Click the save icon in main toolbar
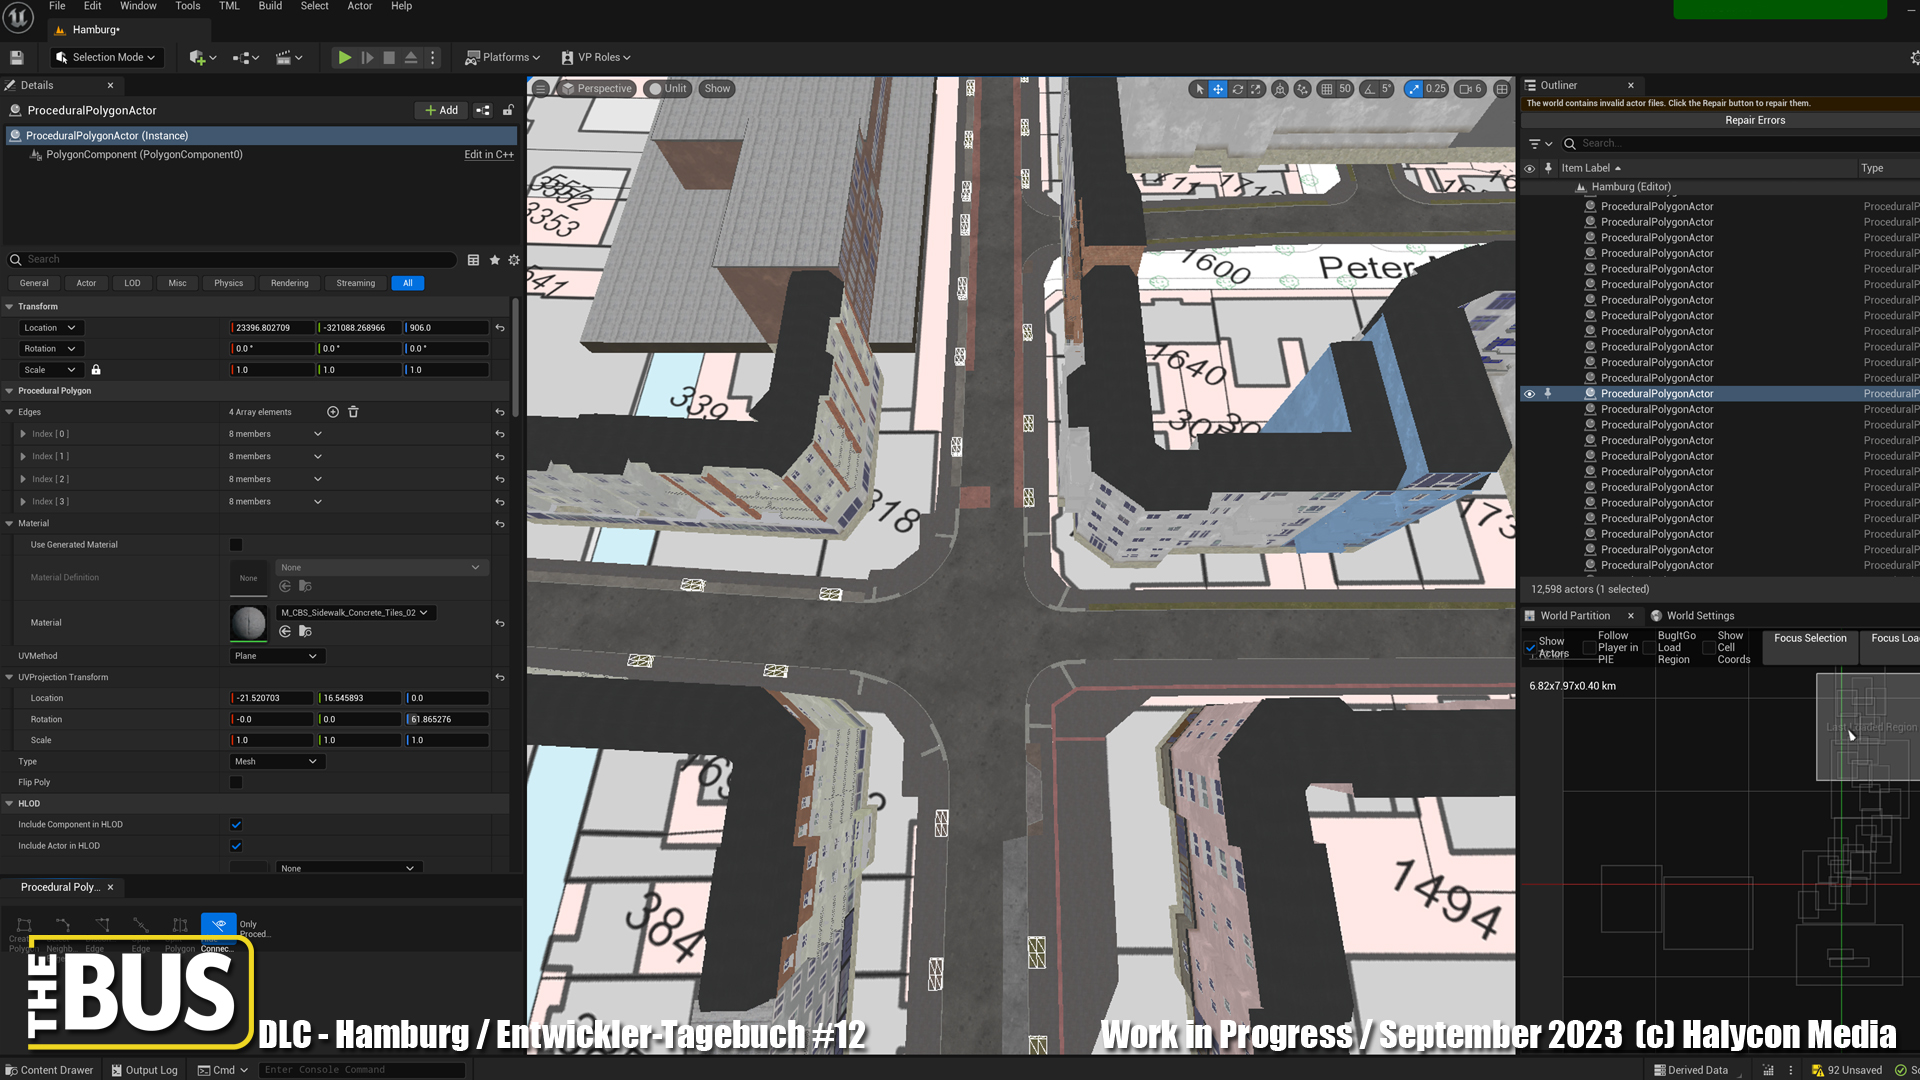This screenshot has width=1920, height=1080. point(17,58)
